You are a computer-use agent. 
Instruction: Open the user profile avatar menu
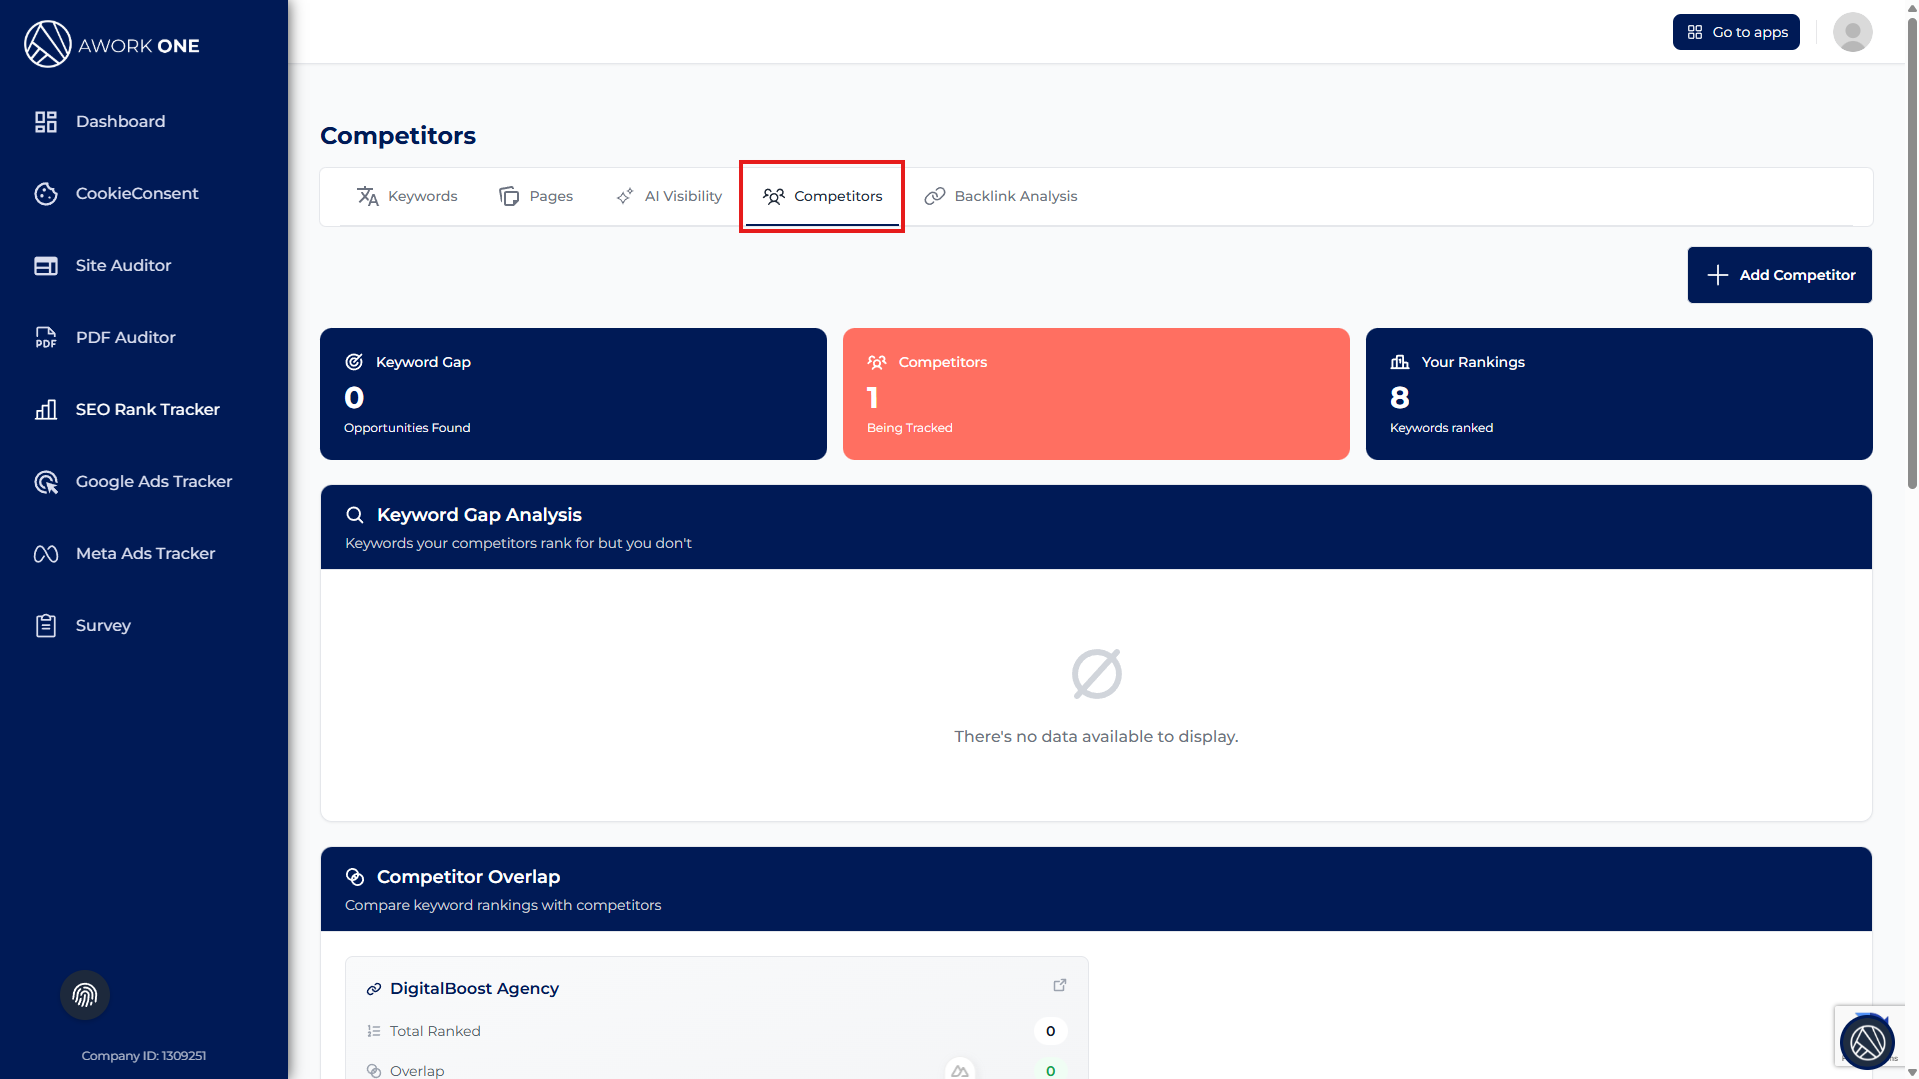coord(1852,32)
